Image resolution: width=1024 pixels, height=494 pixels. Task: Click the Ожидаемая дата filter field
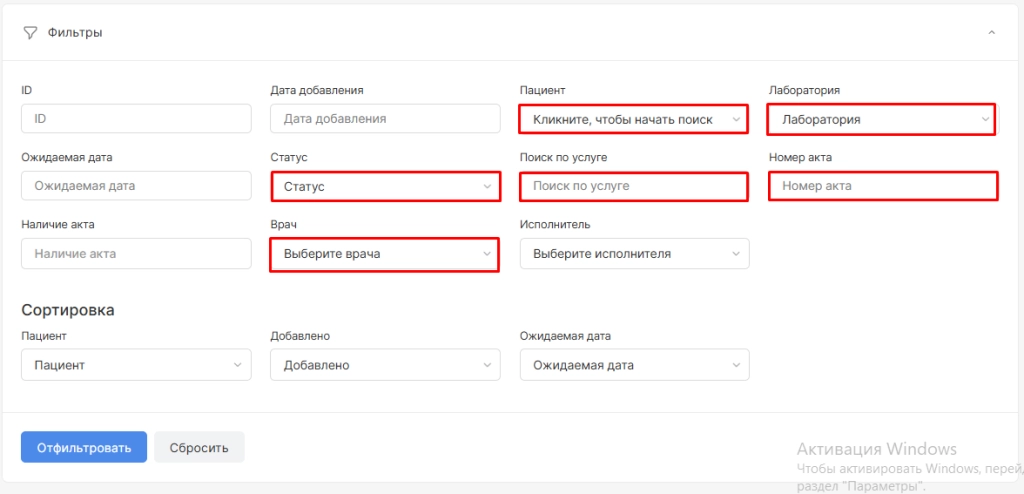coord(136,186)
